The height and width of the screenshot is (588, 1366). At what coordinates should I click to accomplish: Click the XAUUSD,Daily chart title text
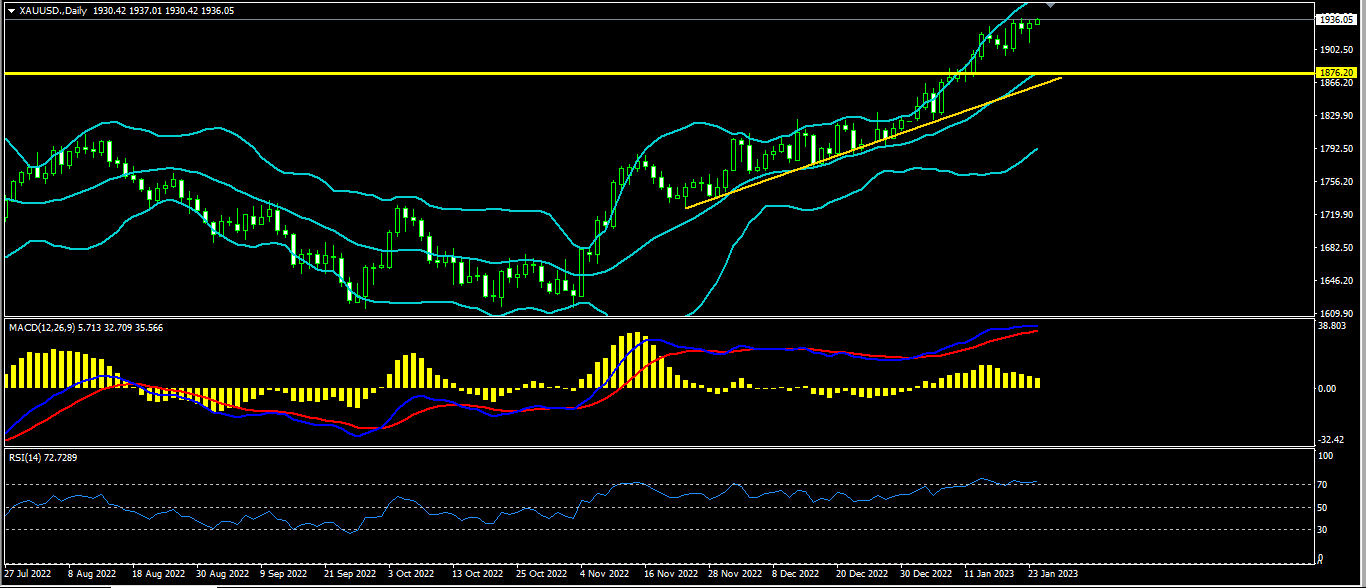[52, 8]
